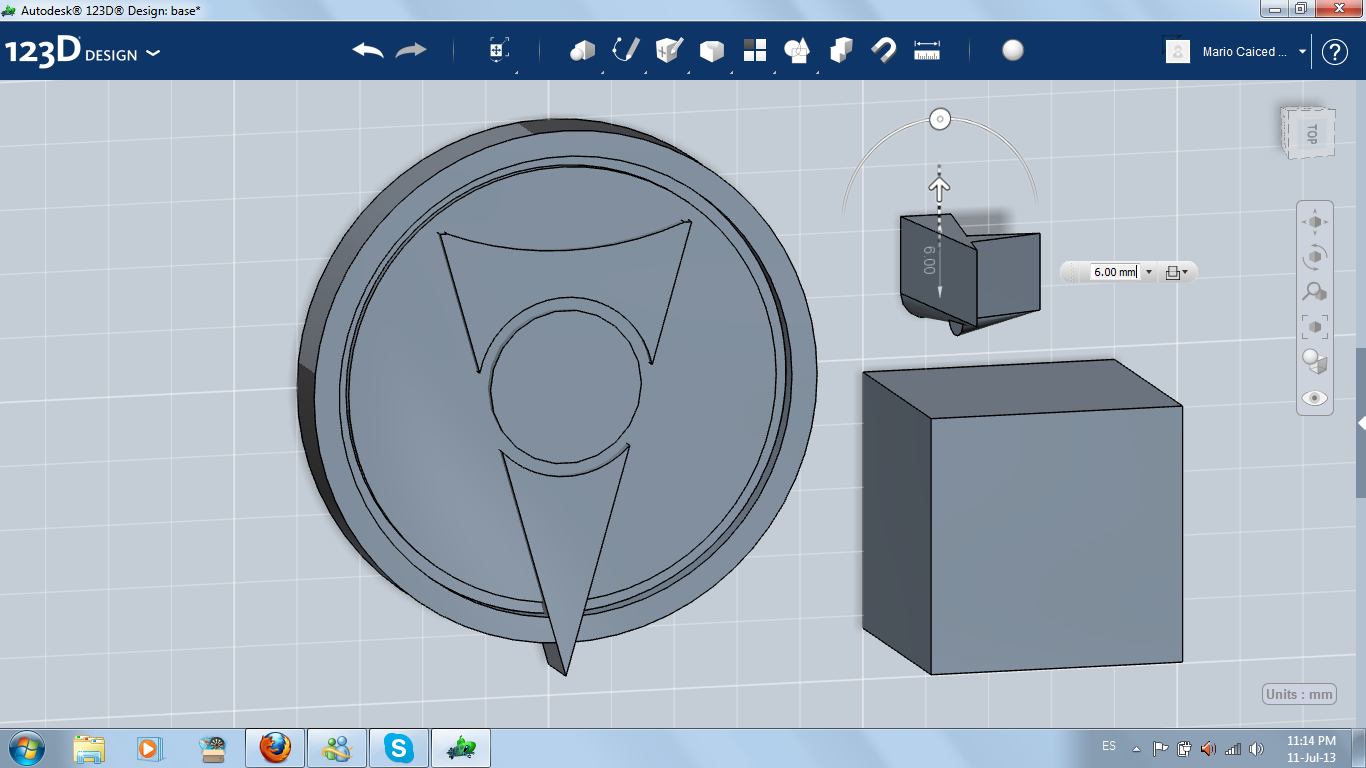The image size is (1366, 768).
Task: Open the Transform tool
Action: click(499, 51)
